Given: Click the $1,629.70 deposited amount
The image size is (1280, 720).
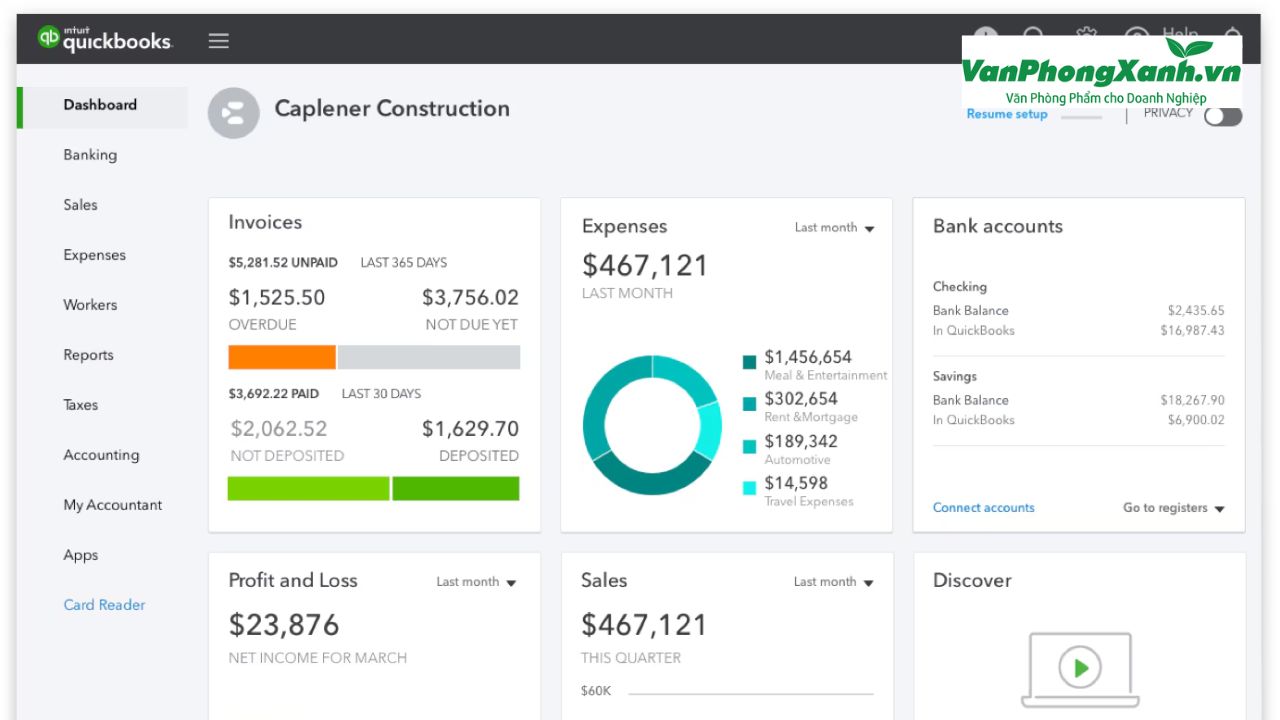Looking at the screenshot, I should point(471,429).
